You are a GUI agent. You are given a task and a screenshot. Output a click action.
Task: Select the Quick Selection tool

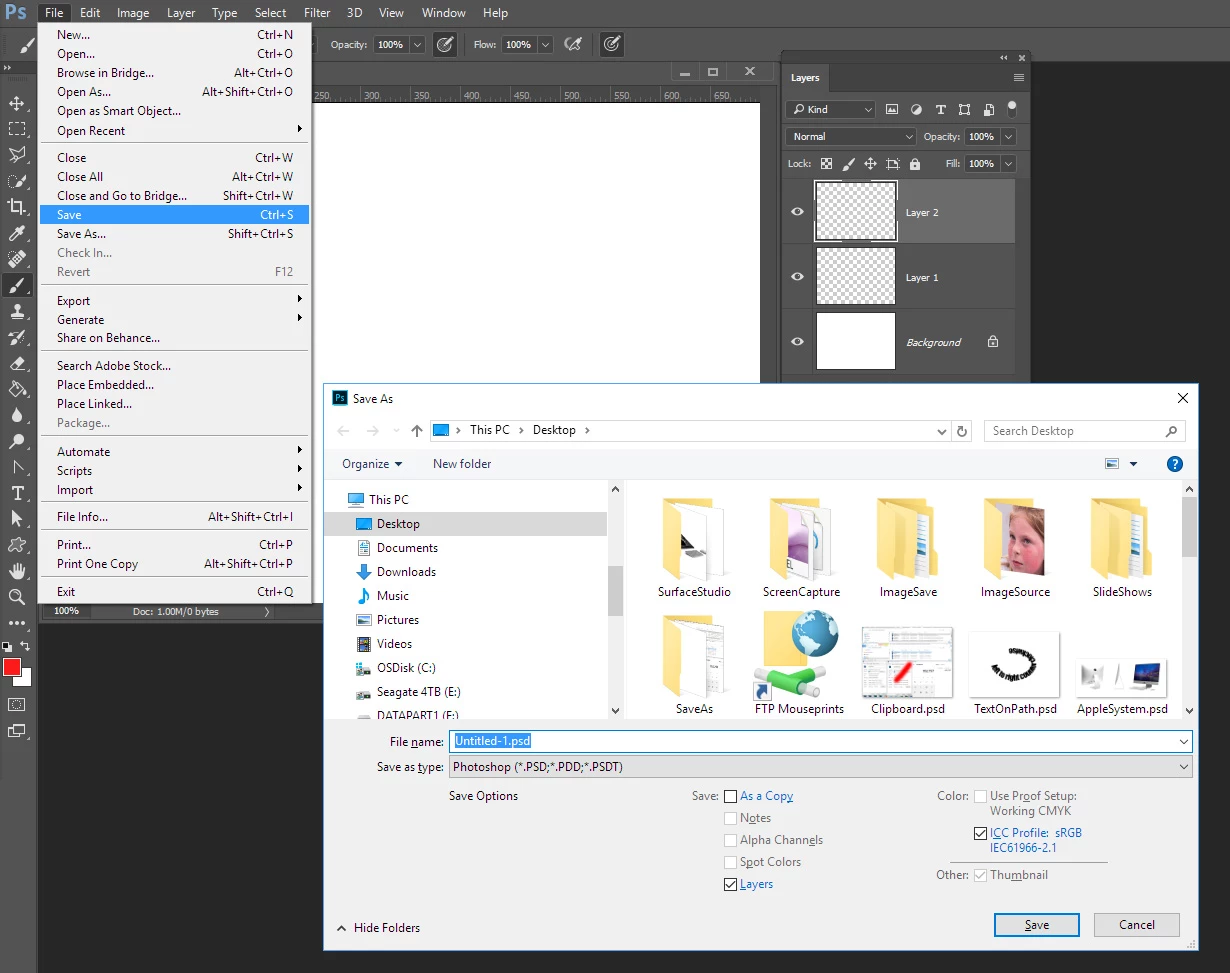coord(17,181)
